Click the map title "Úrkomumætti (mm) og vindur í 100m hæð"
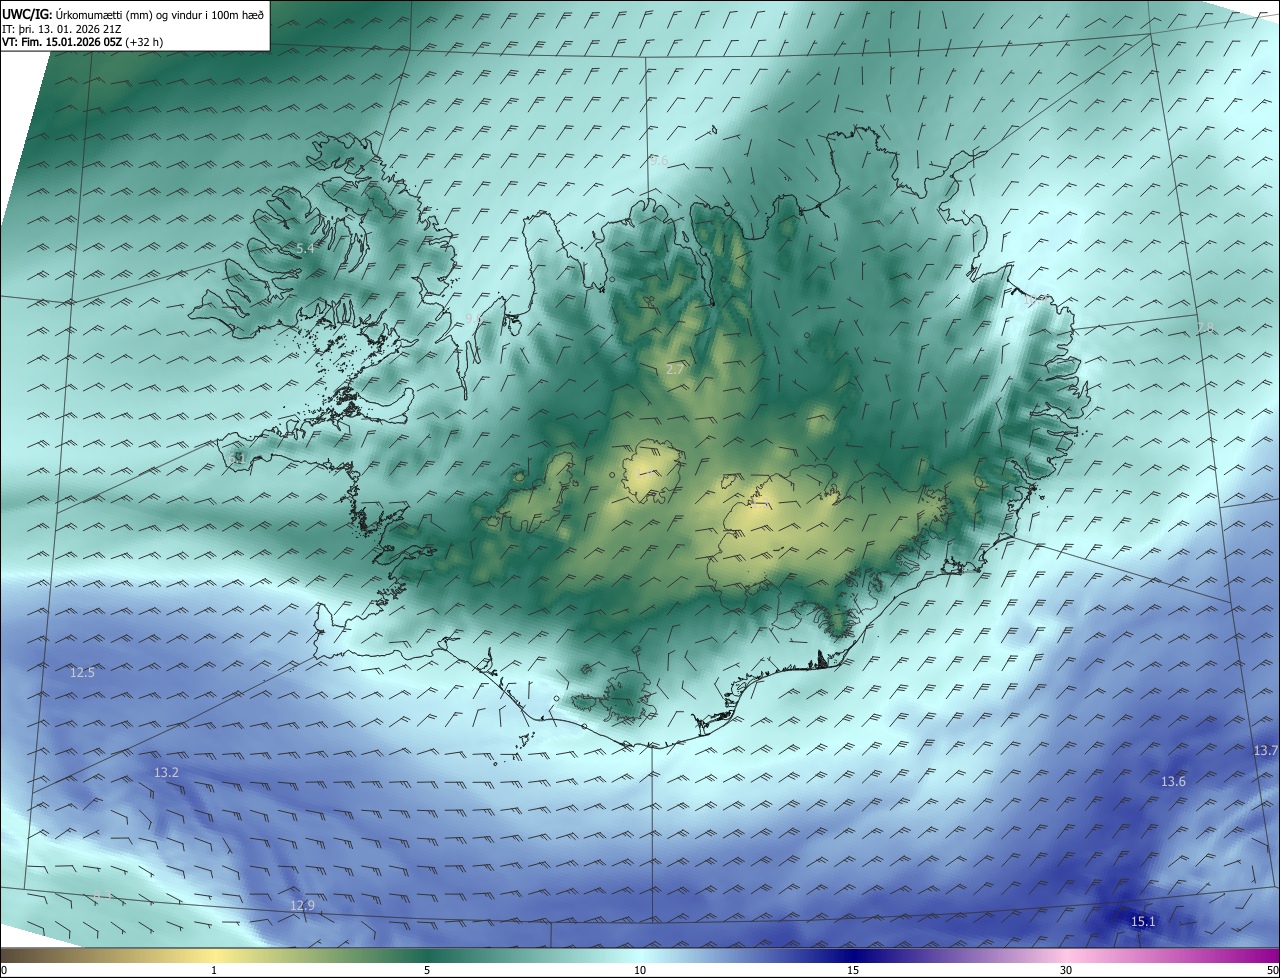1280x978 pixels. tap(160, 14)
